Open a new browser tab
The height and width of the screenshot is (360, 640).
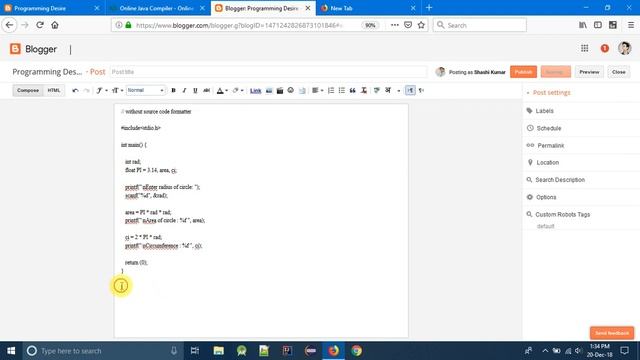[429, 8]
